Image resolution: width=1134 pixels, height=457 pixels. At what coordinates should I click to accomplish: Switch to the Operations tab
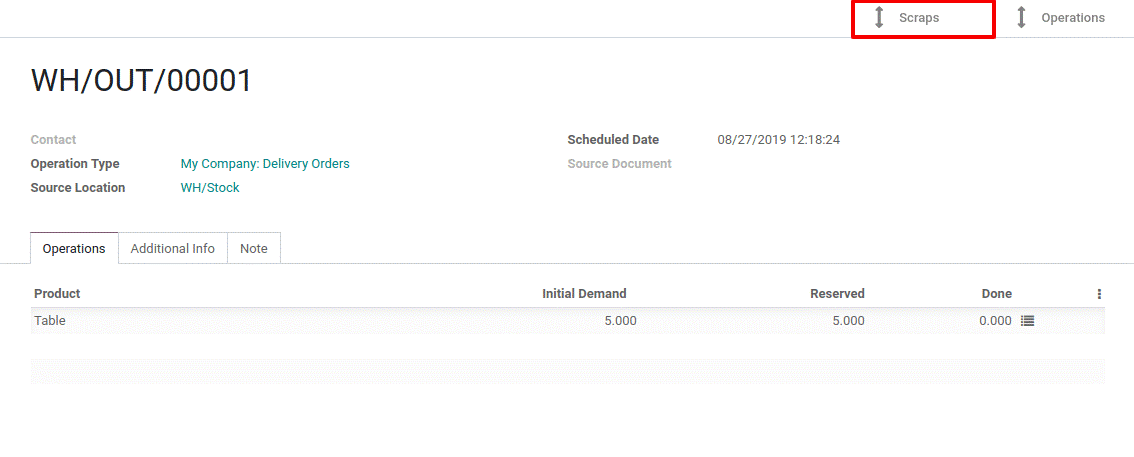click(74, 248)
